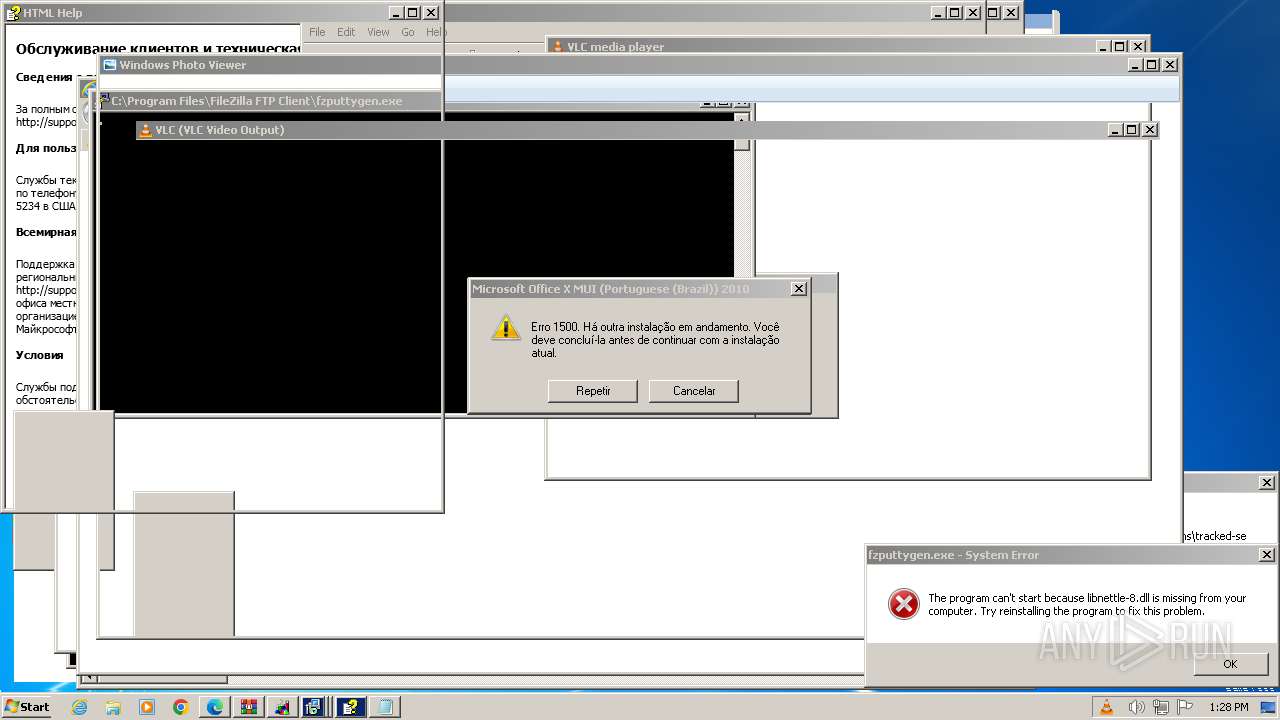Viewport: 1280px width, 720px height.
Task: Minimize the Windows Photo Viewer window
Action: 1135,65
